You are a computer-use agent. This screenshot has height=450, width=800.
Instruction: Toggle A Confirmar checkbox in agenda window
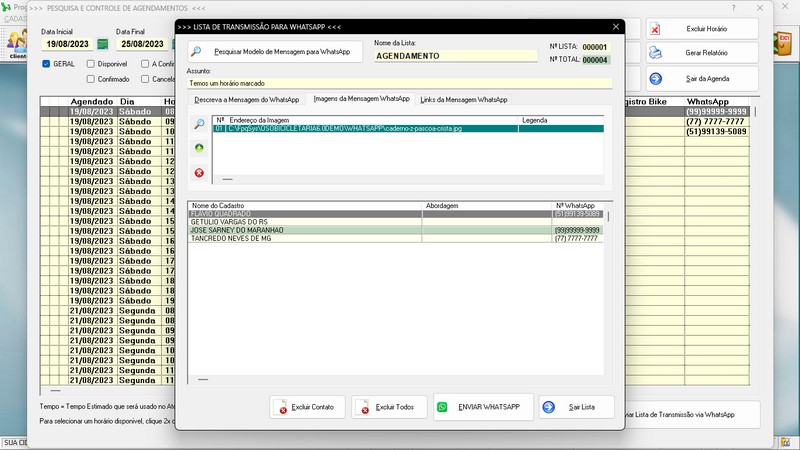point(145,64)
